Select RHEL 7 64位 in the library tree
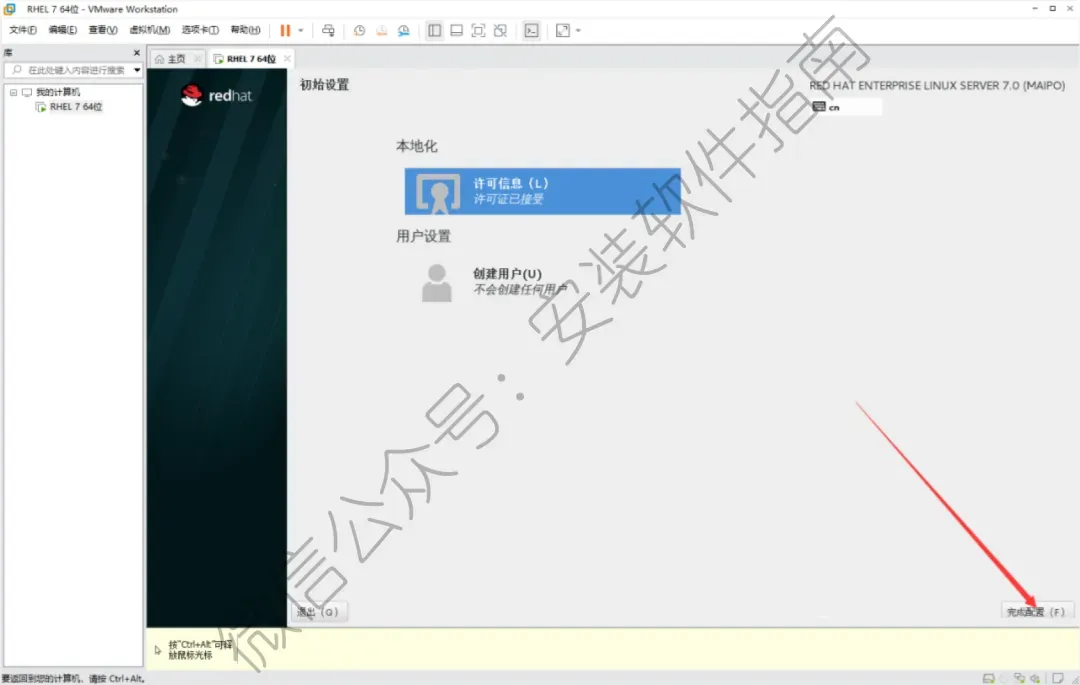This screenshot has width=1080, height=685. point(76,107)
